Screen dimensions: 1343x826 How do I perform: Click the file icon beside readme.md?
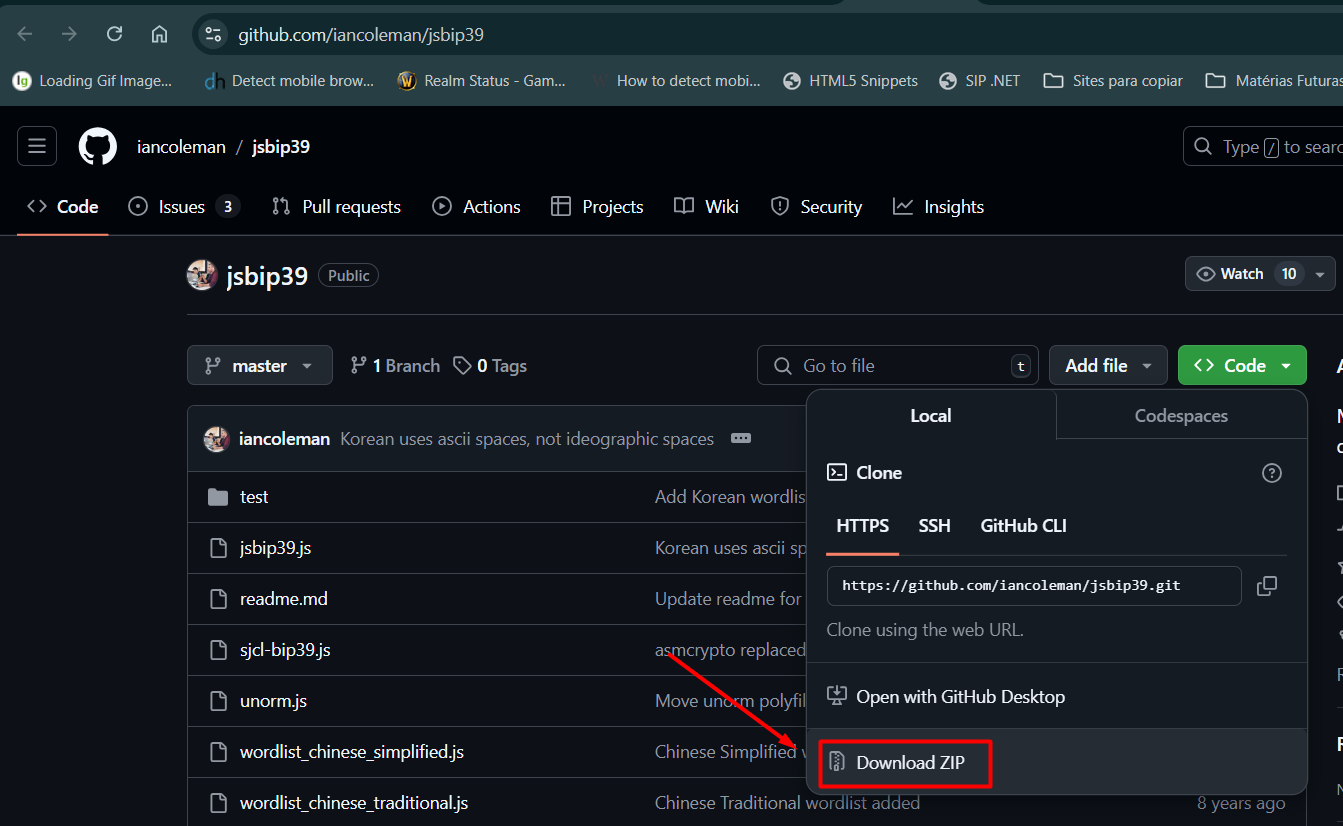point(218,599)
